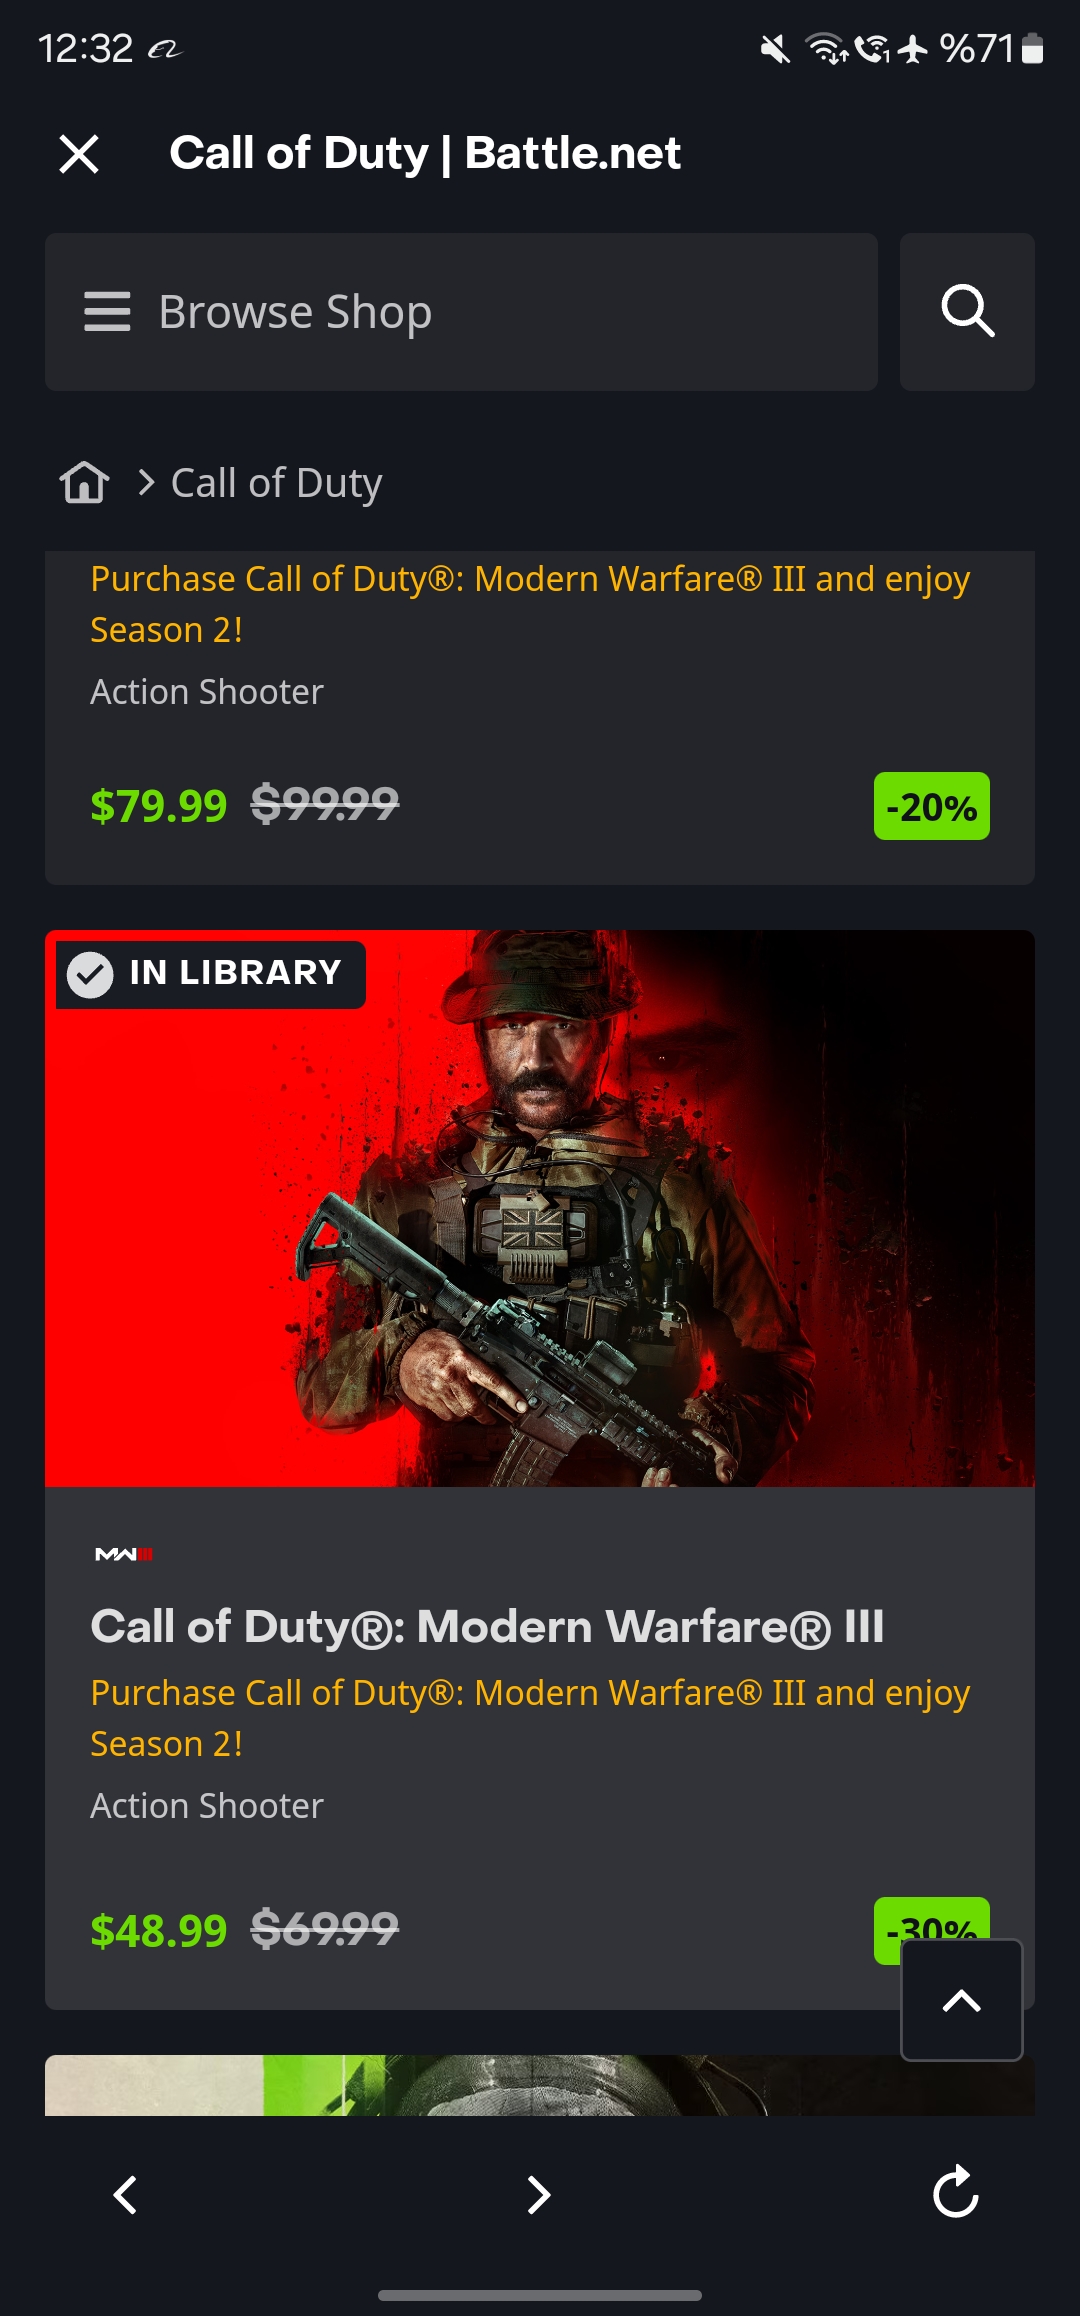Open the Modern Warfare III cover image
This screenshot has width=1080, height=2316.
tap(540, 1208)
